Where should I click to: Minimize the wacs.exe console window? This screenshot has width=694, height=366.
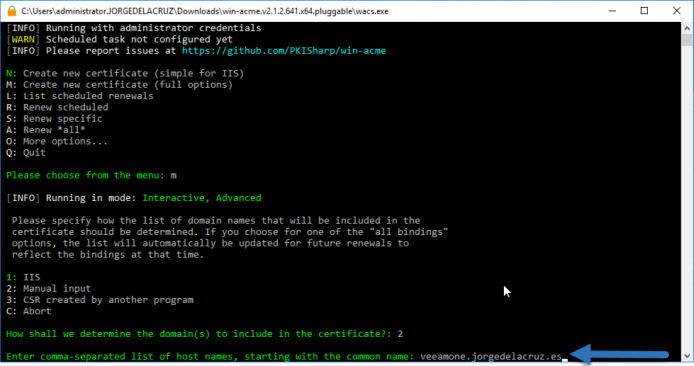coord(612,11)
